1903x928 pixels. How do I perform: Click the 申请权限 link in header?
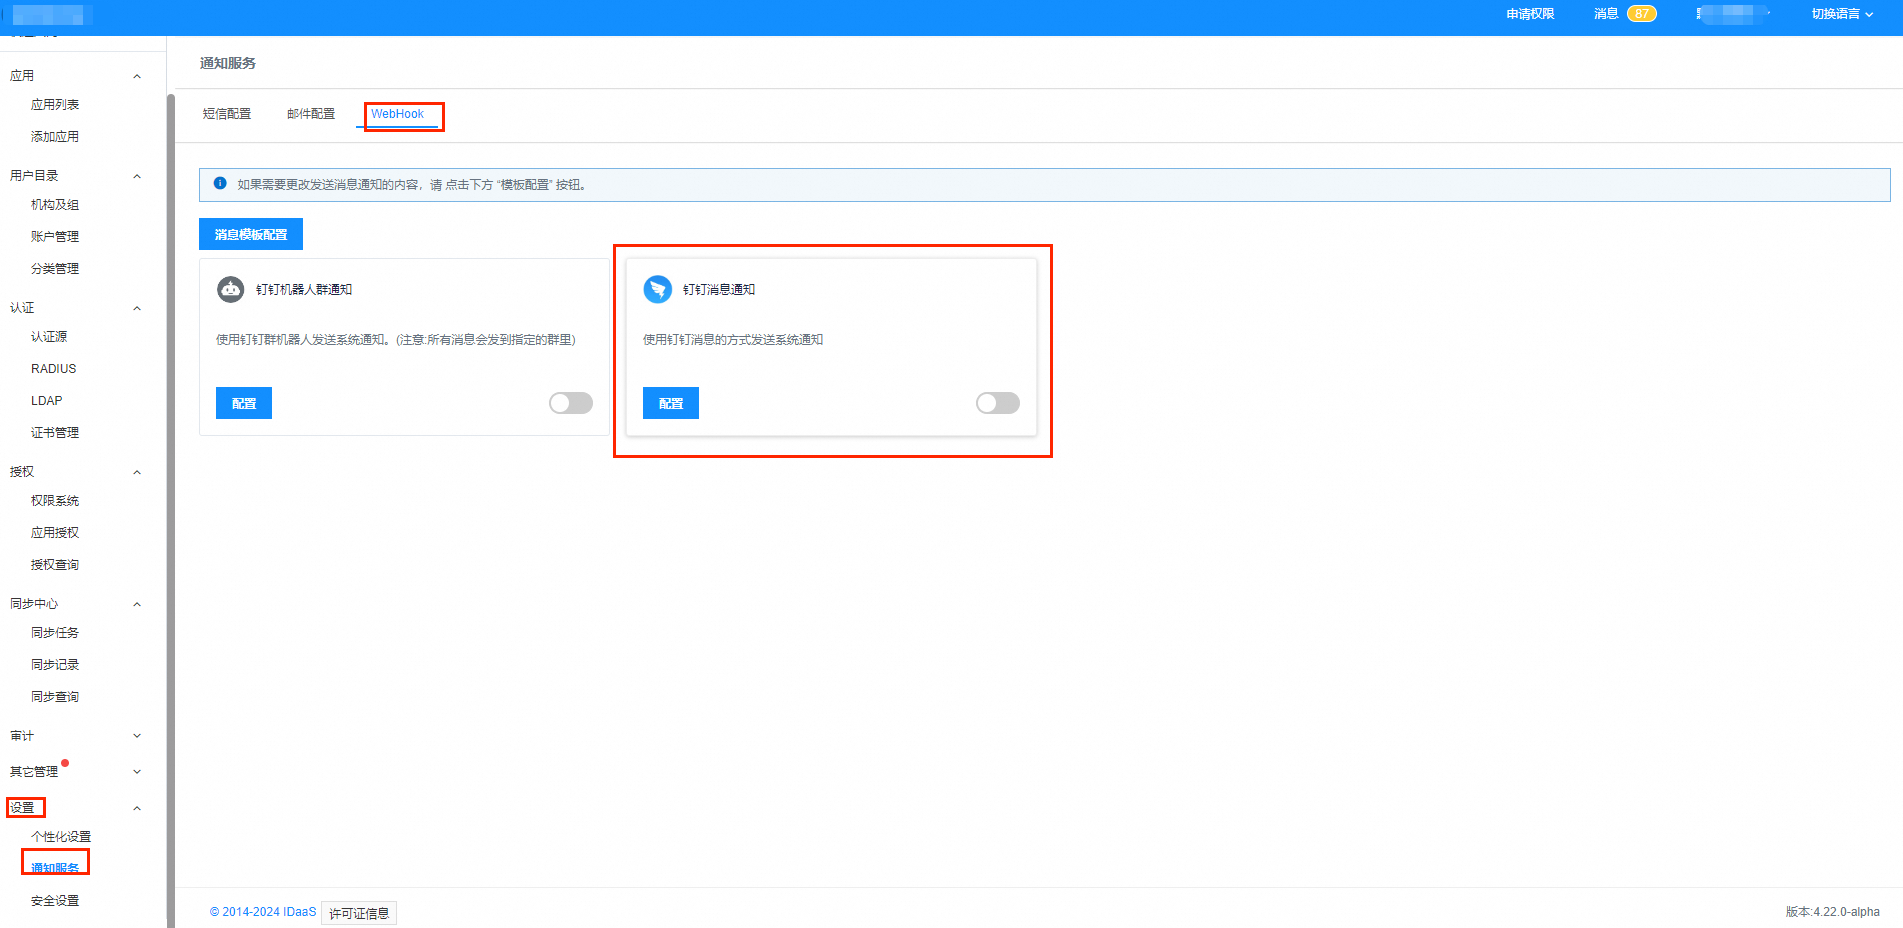(x=1530, y=14)
